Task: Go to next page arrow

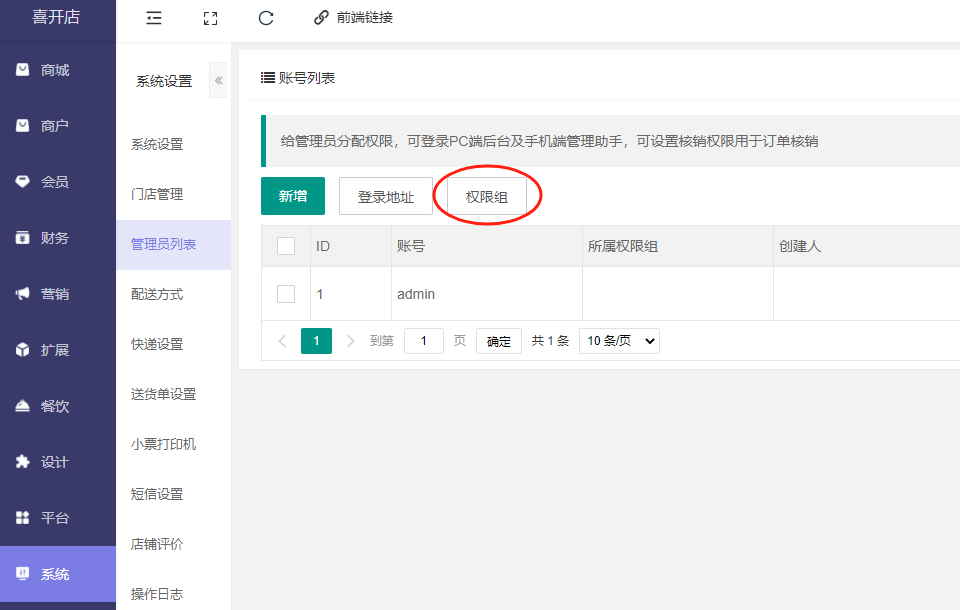Action: [x=350, y=341]
